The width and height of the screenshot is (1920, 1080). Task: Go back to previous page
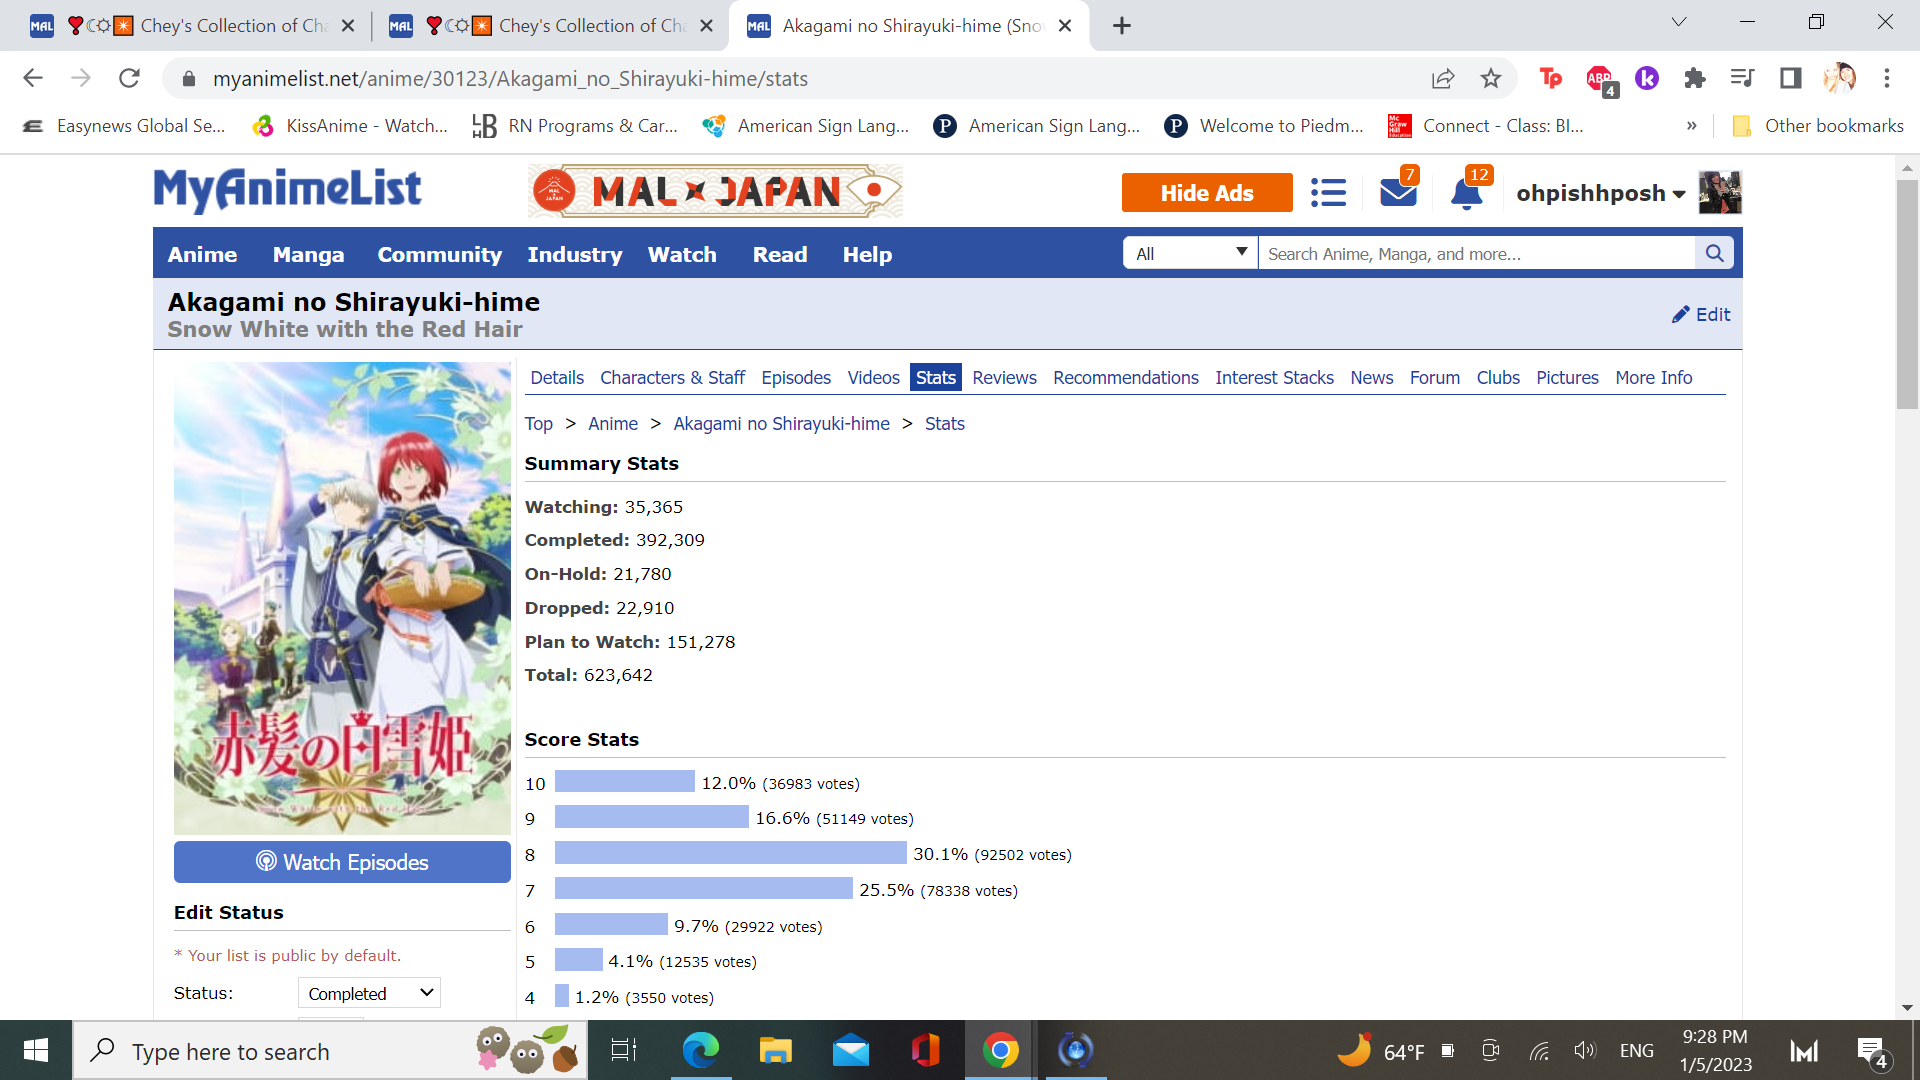[x=33, y=78]
